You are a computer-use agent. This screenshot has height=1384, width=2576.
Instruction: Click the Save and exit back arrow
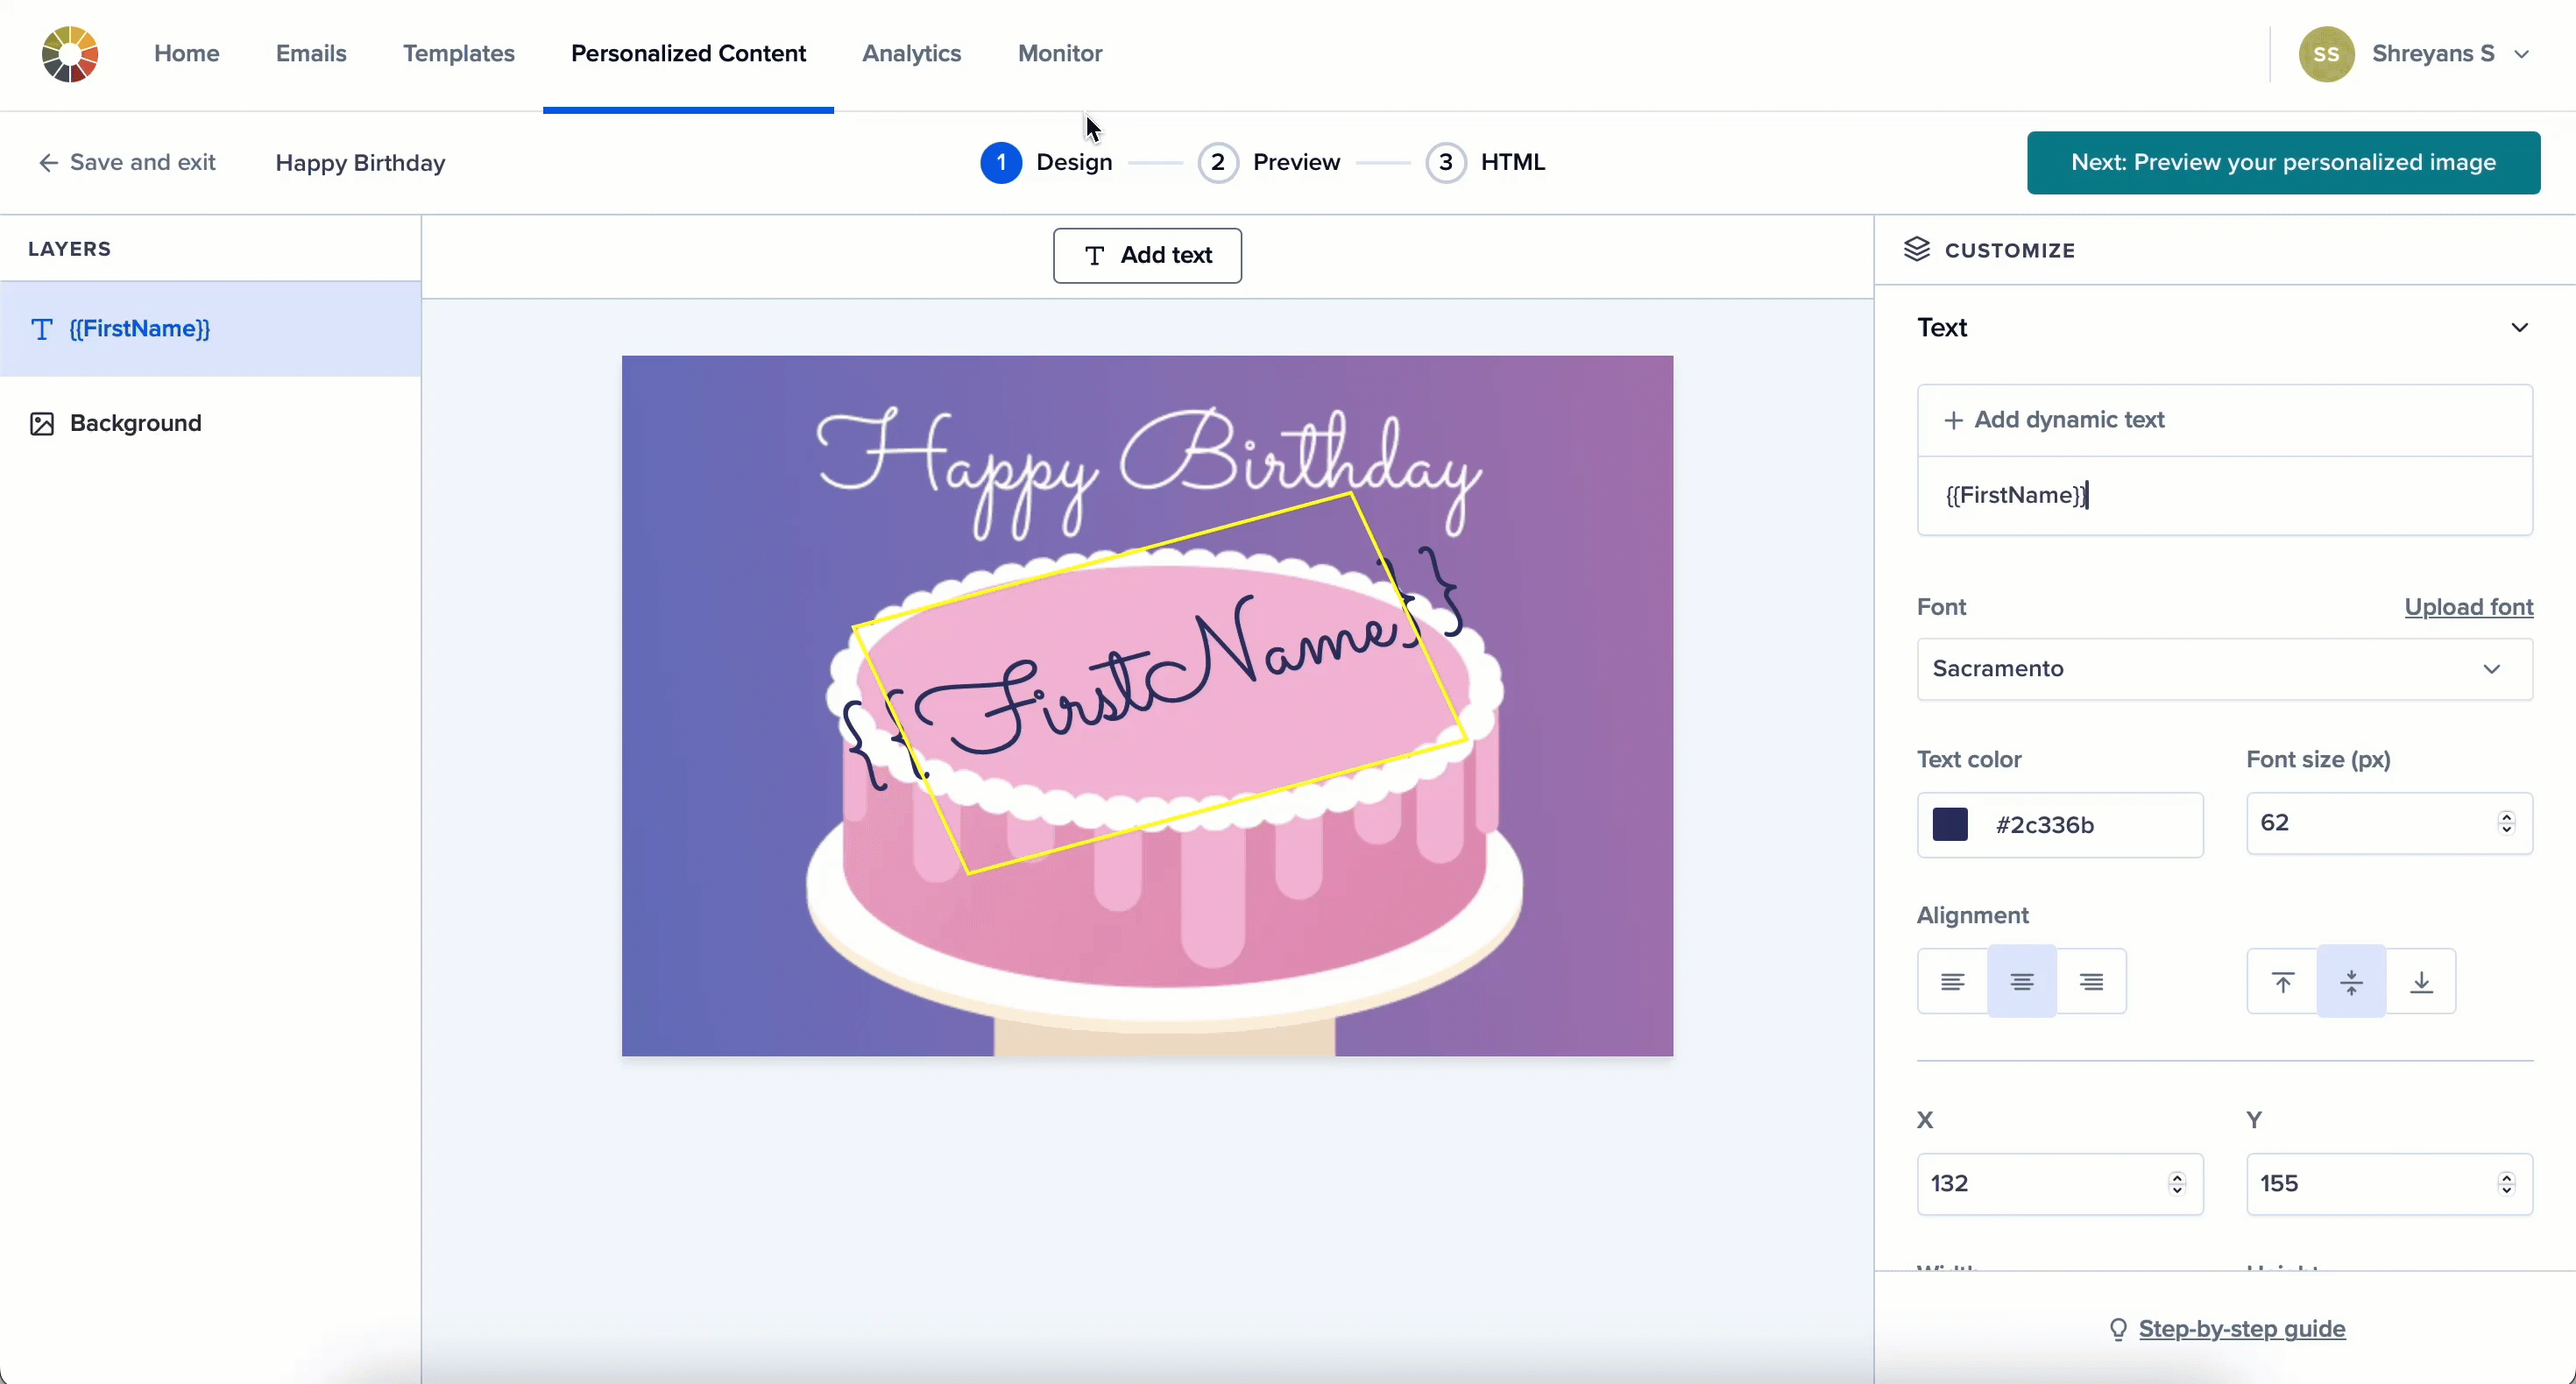click(47, 163)
